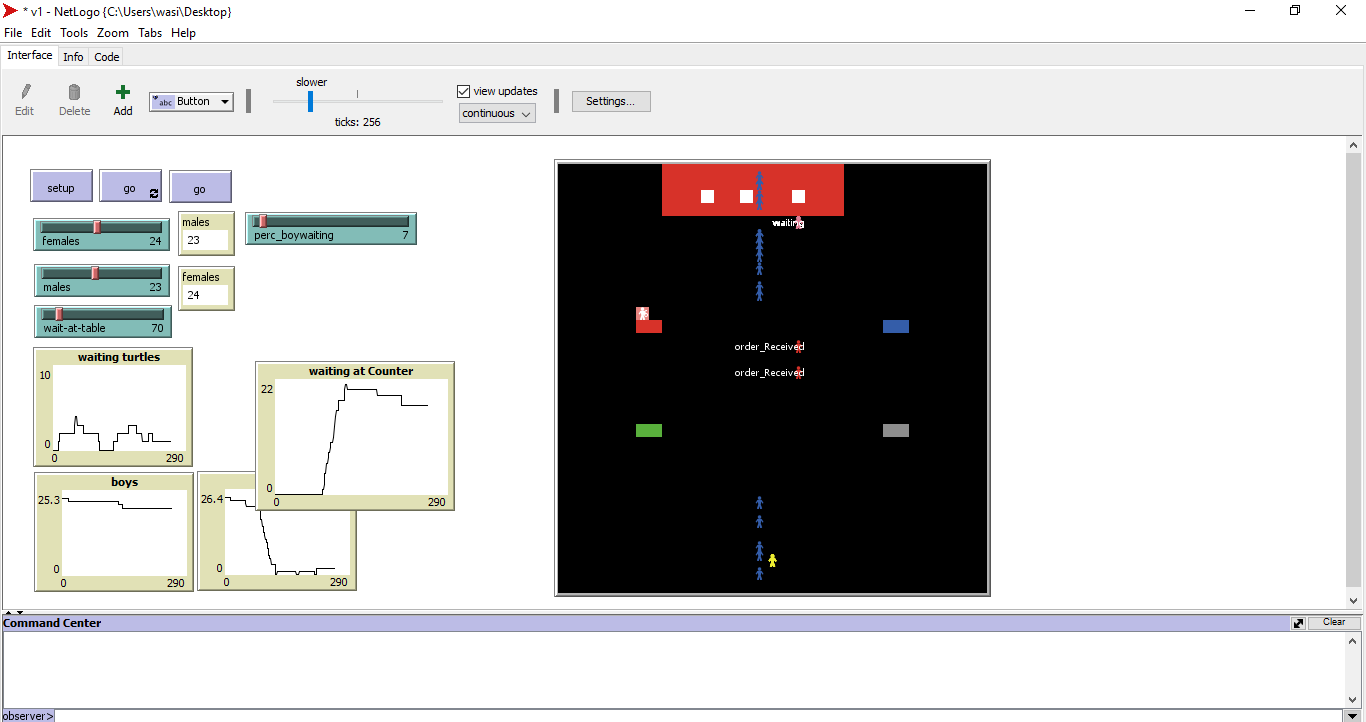Viewport: 1366px width, 722px height.
Task: Click the green Add plus icon
Action: tap(123, 92)
